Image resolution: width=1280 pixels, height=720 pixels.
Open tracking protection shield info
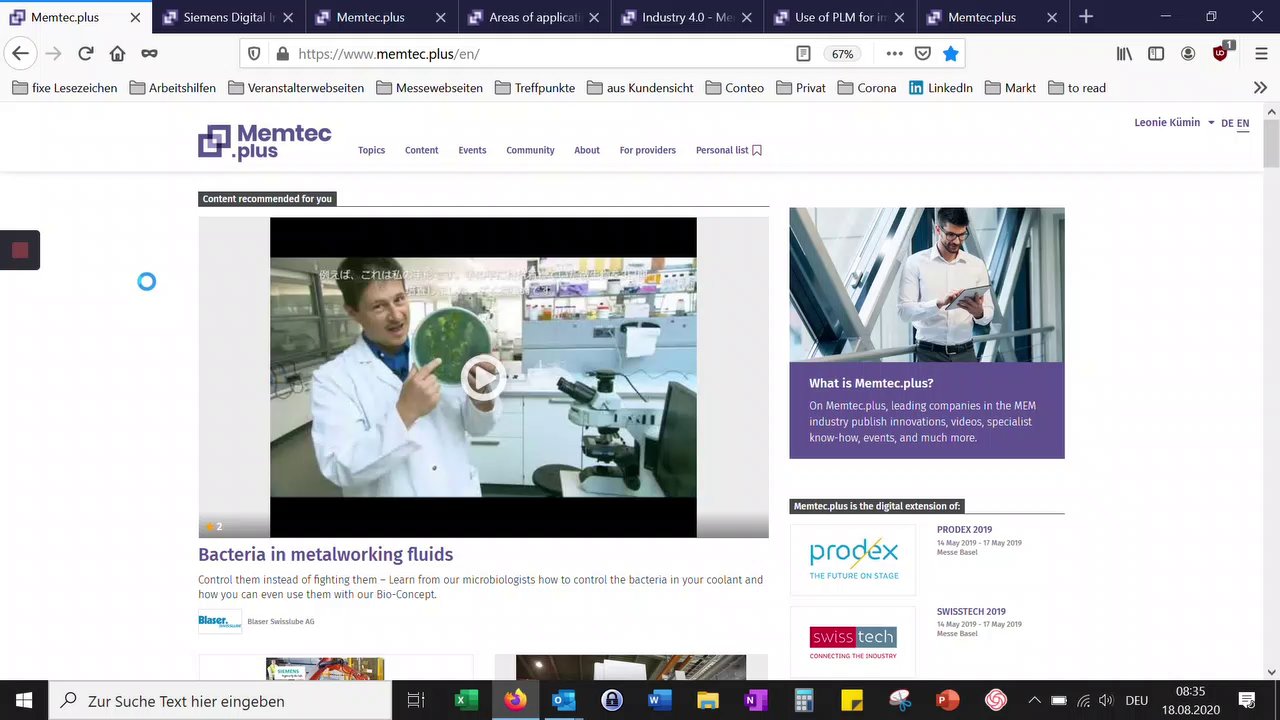click(254, 54)
